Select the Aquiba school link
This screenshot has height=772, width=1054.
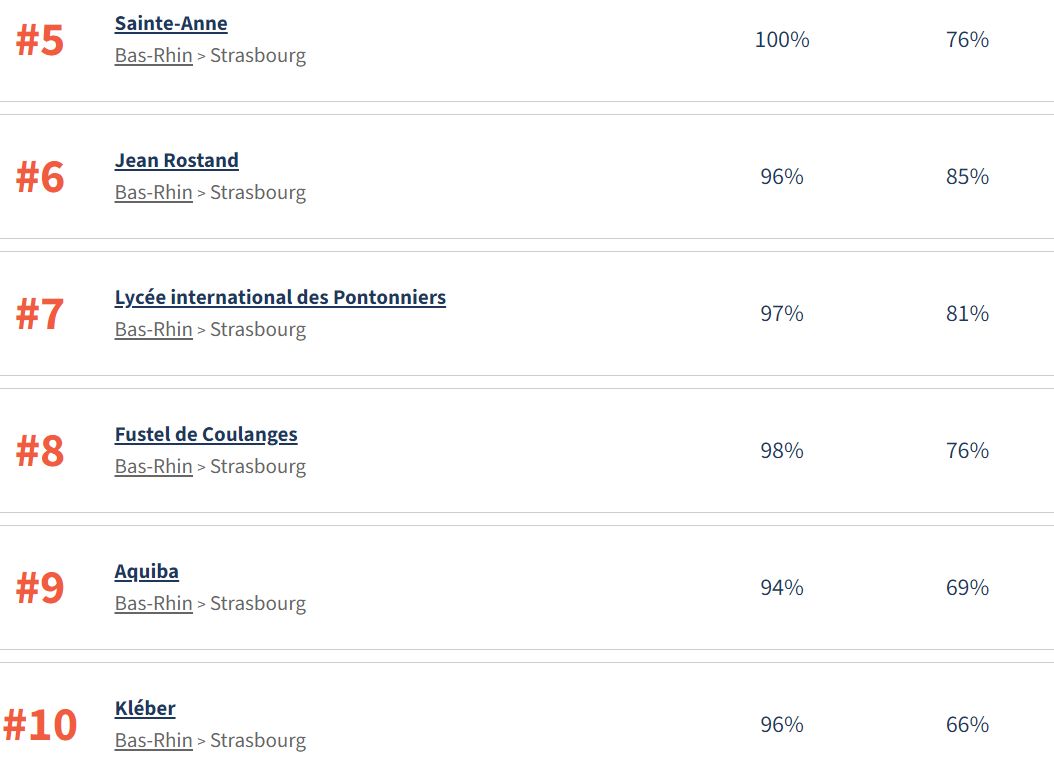point(147,572)
